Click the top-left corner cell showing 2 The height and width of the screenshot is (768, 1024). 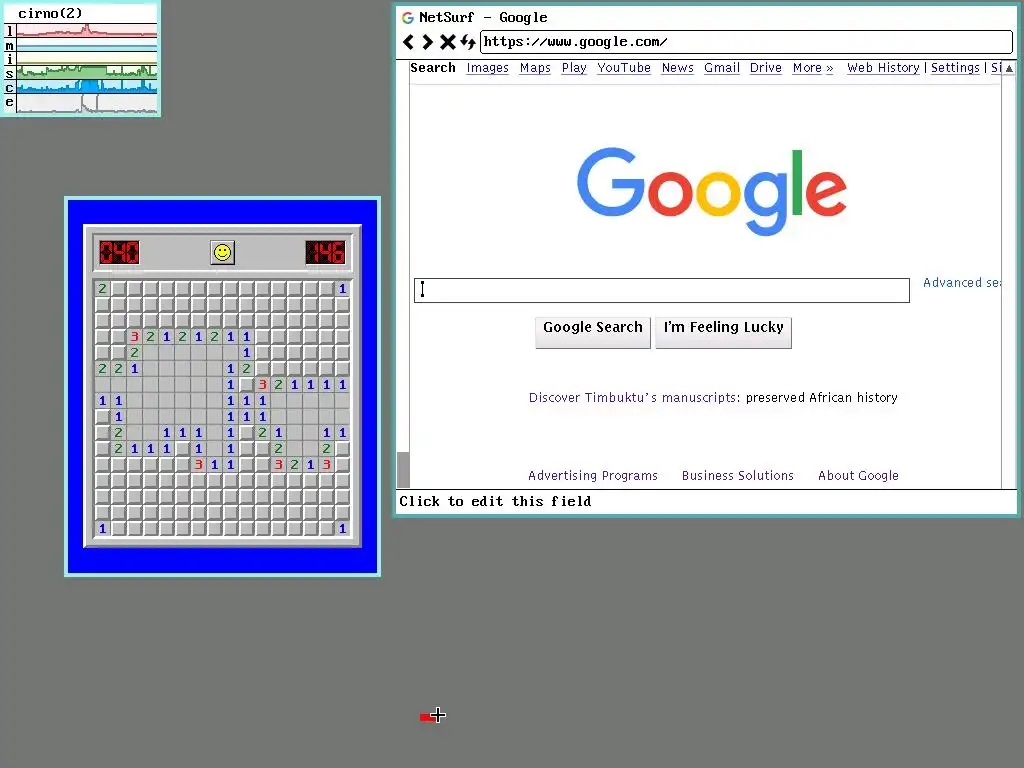tap(103, 289)
